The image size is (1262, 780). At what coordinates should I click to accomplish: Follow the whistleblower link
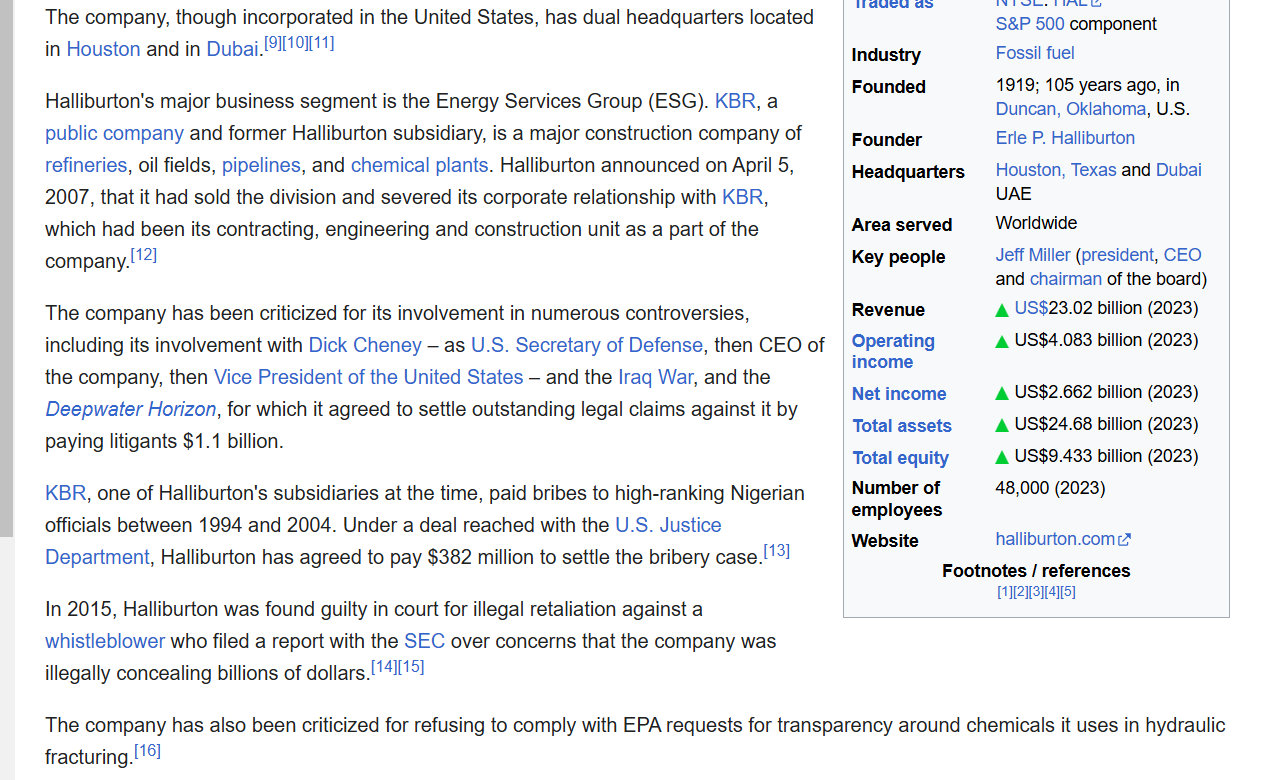coord(105,641)
